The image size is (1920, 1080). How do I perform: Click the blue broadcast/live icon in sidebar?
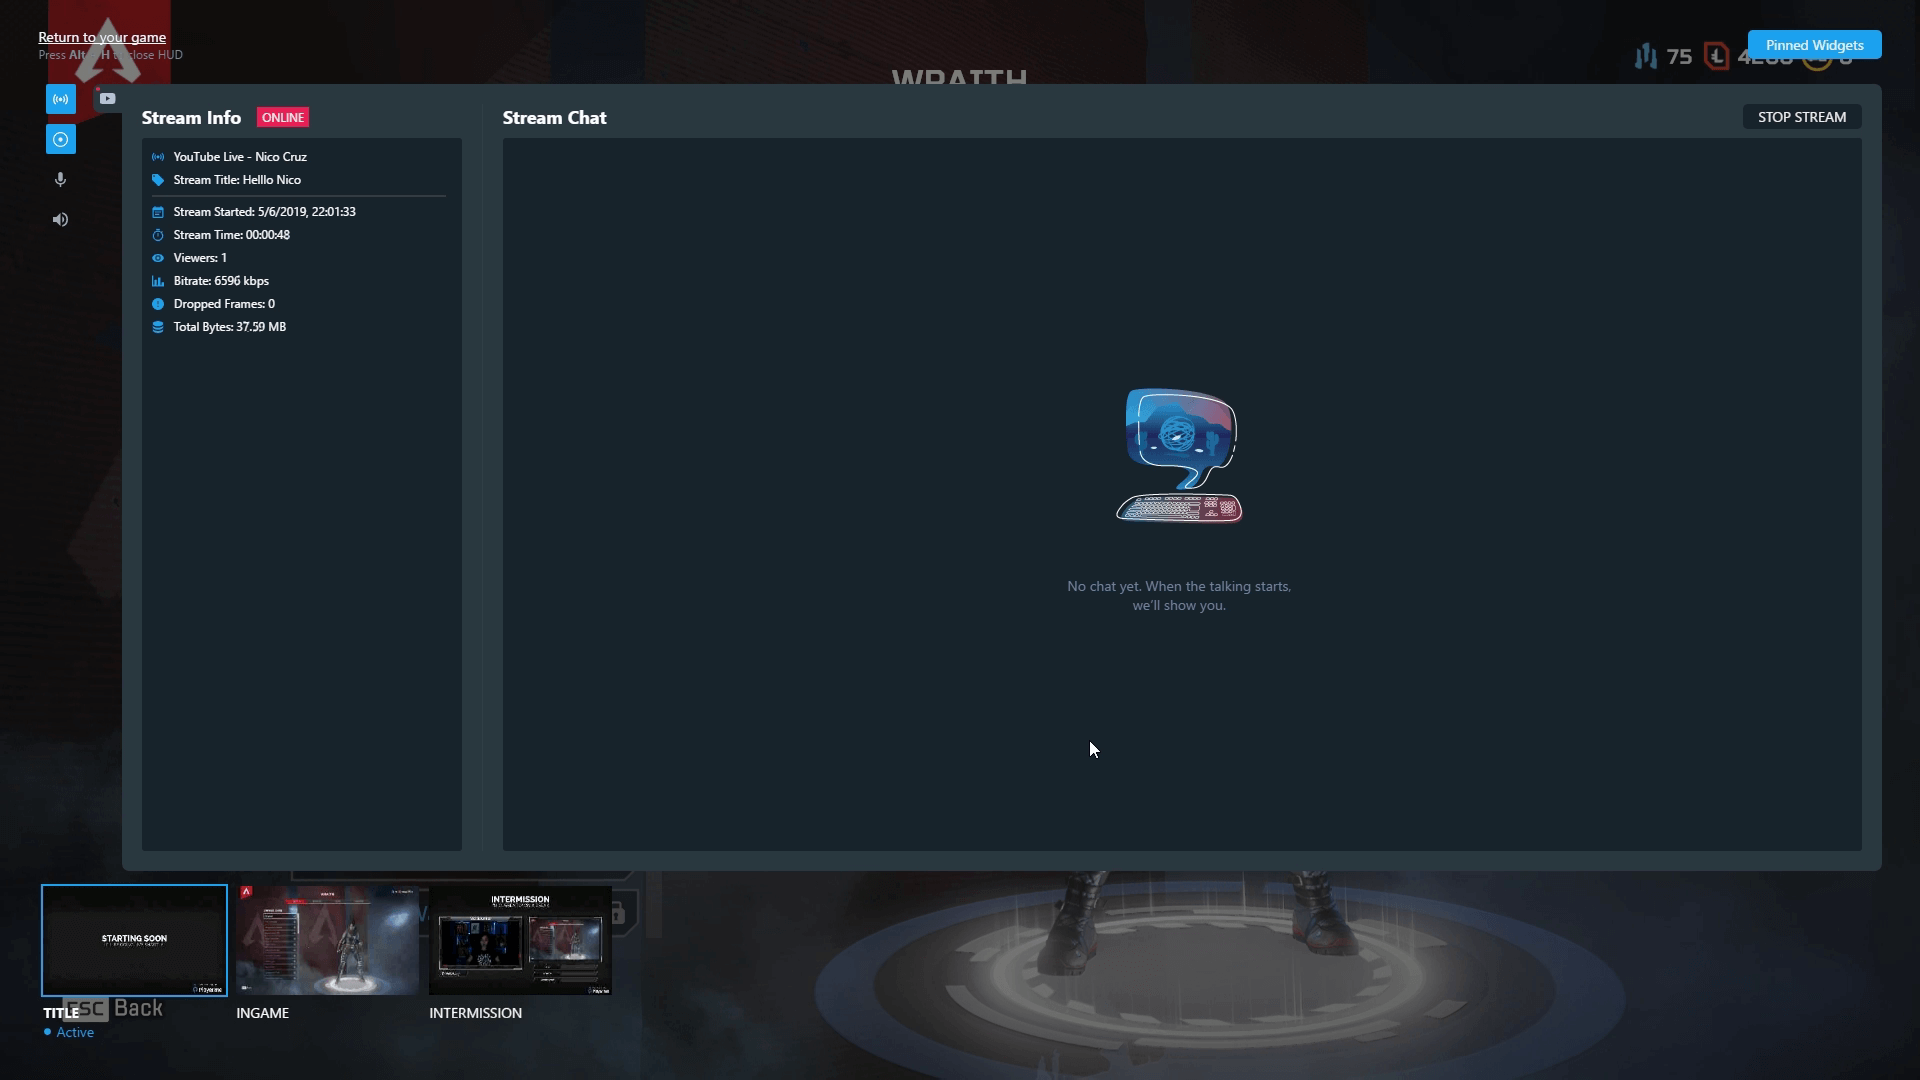pos(61,99)
